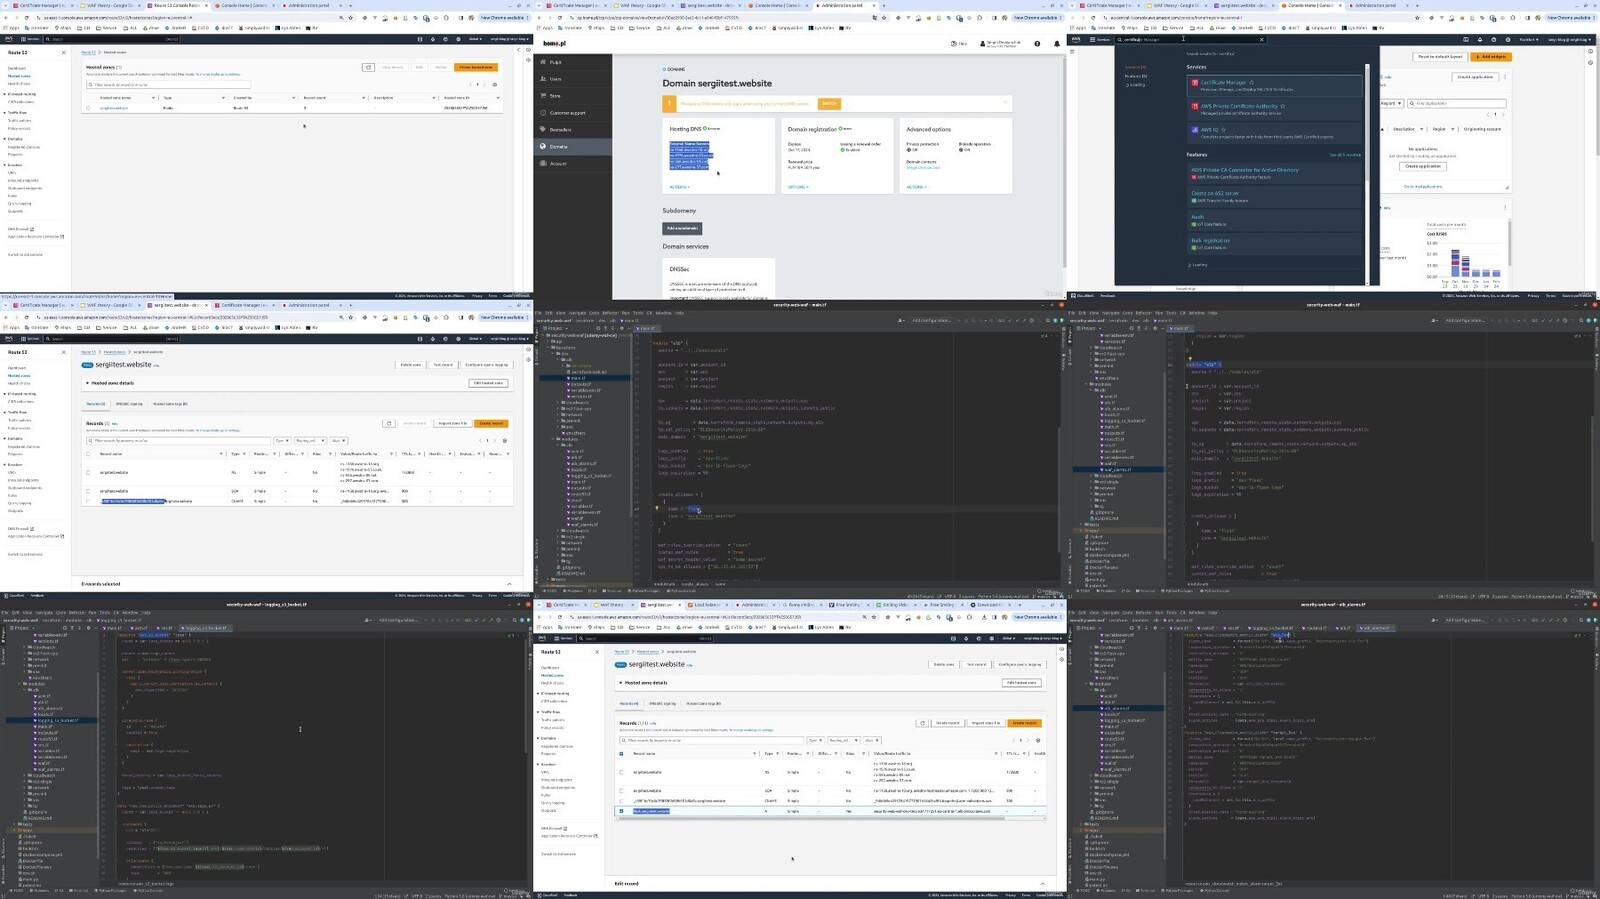
Task: Click the AWS IQ service icon
Action: pyautogui.click(x=1194, y=130)
